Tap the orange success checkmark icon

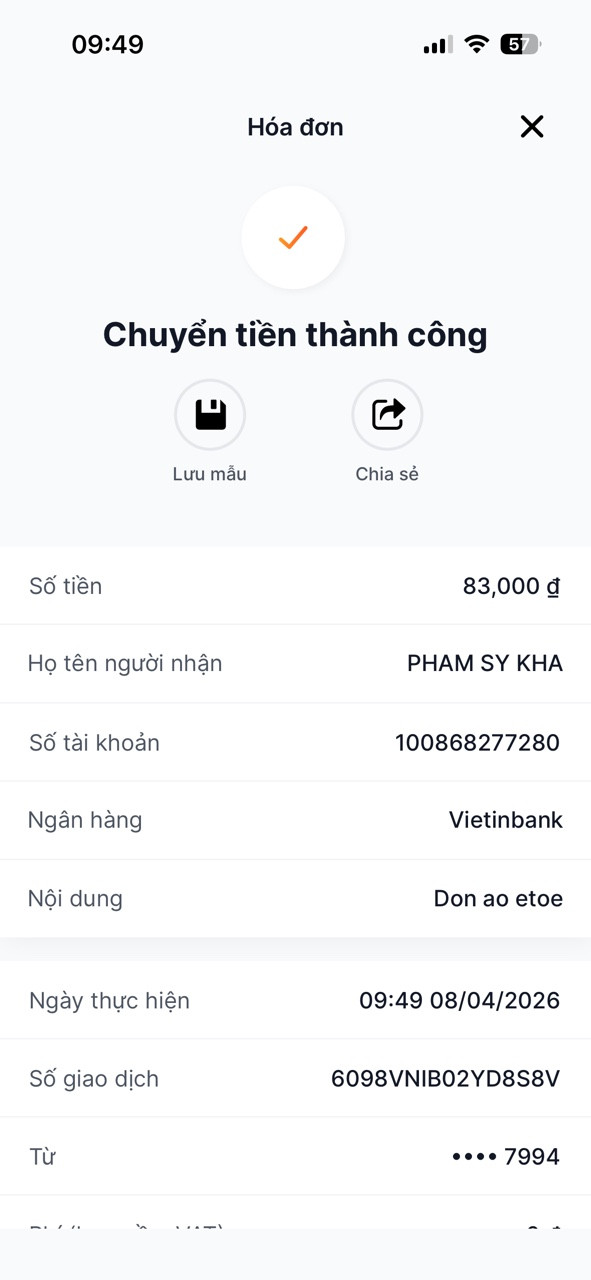click(293, 238)
